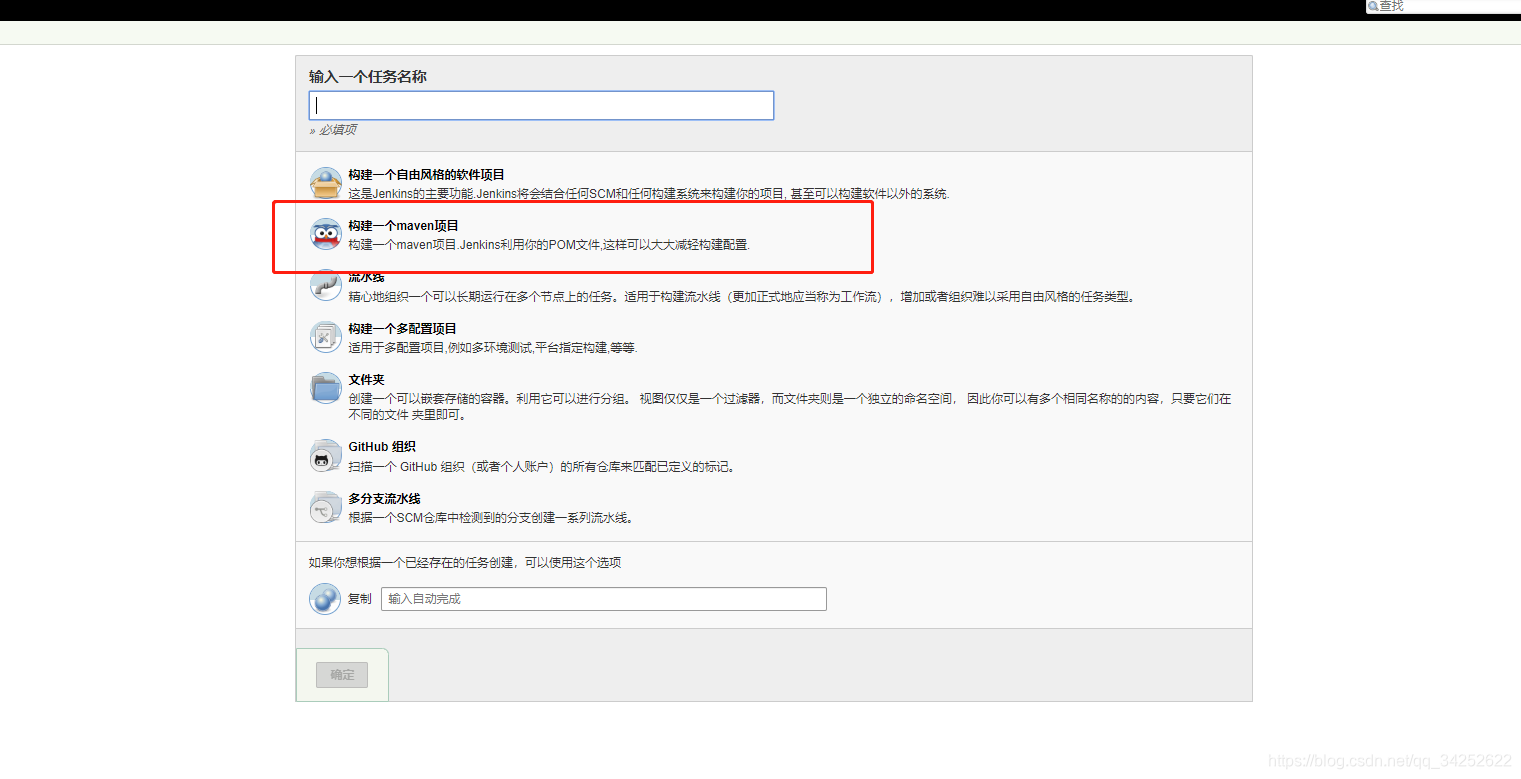The width and height of the screenshot is (1521, 779).
Task: Click the copy (复制) sphere icon
Action: pos(326,599)
